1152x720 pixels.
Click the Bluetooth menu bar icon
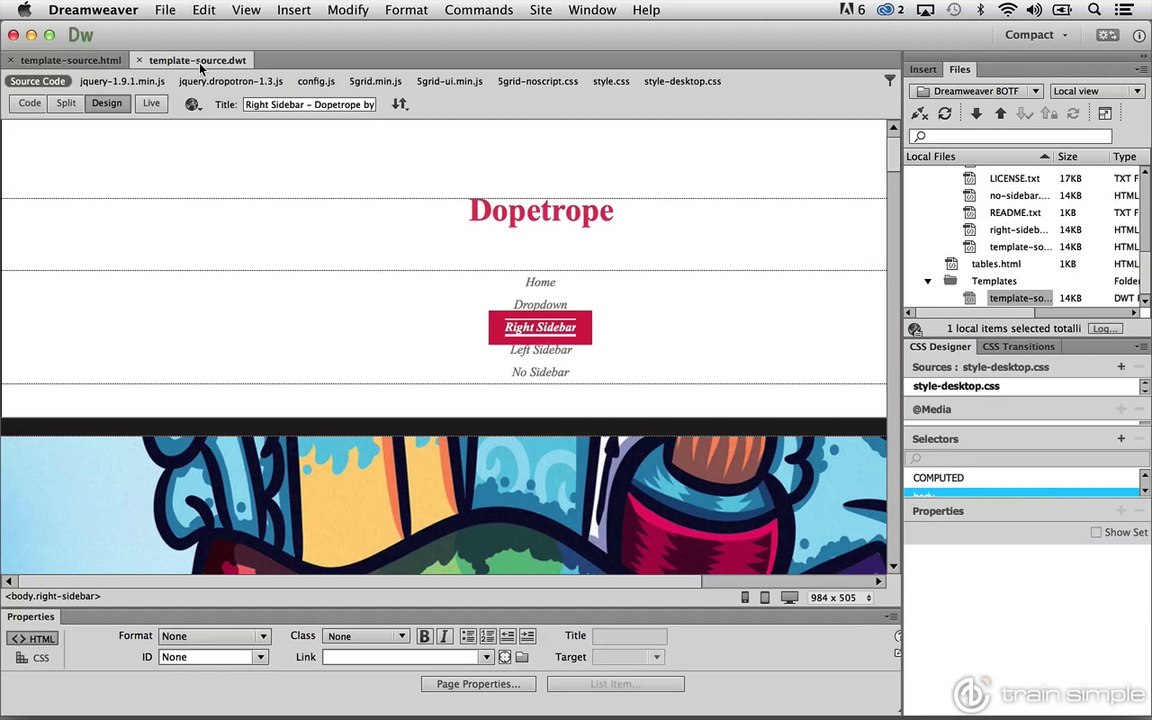tap(980, 10)
